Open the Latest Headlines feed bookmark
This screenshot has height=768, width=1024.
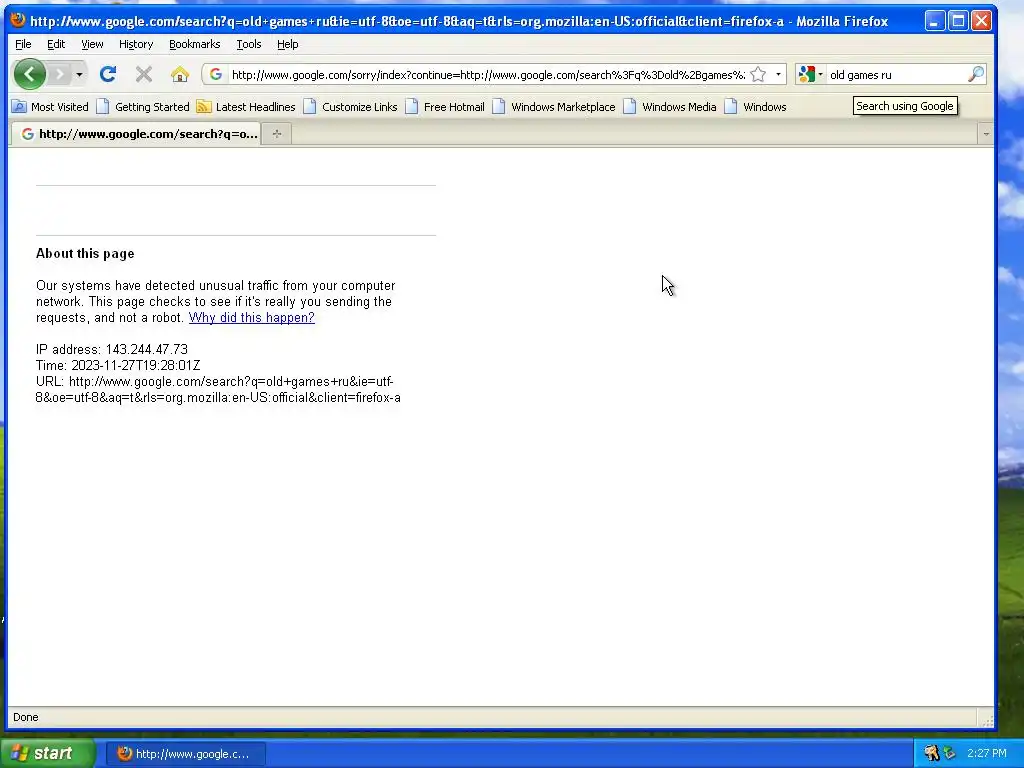pyautogui.click(x=246, y=106)
